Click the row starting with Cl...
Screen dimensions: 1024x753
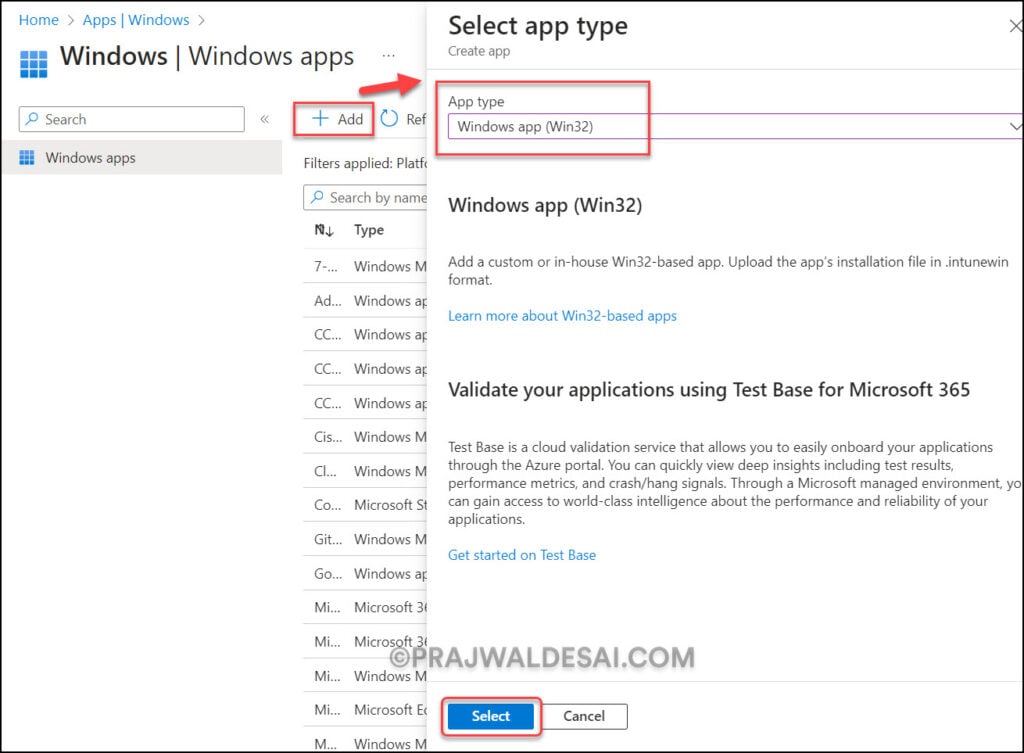(x=365, y=471)
